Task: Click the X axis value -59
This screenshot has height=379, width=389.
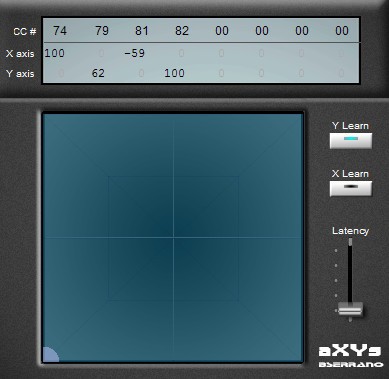Action: coord(134,53)
